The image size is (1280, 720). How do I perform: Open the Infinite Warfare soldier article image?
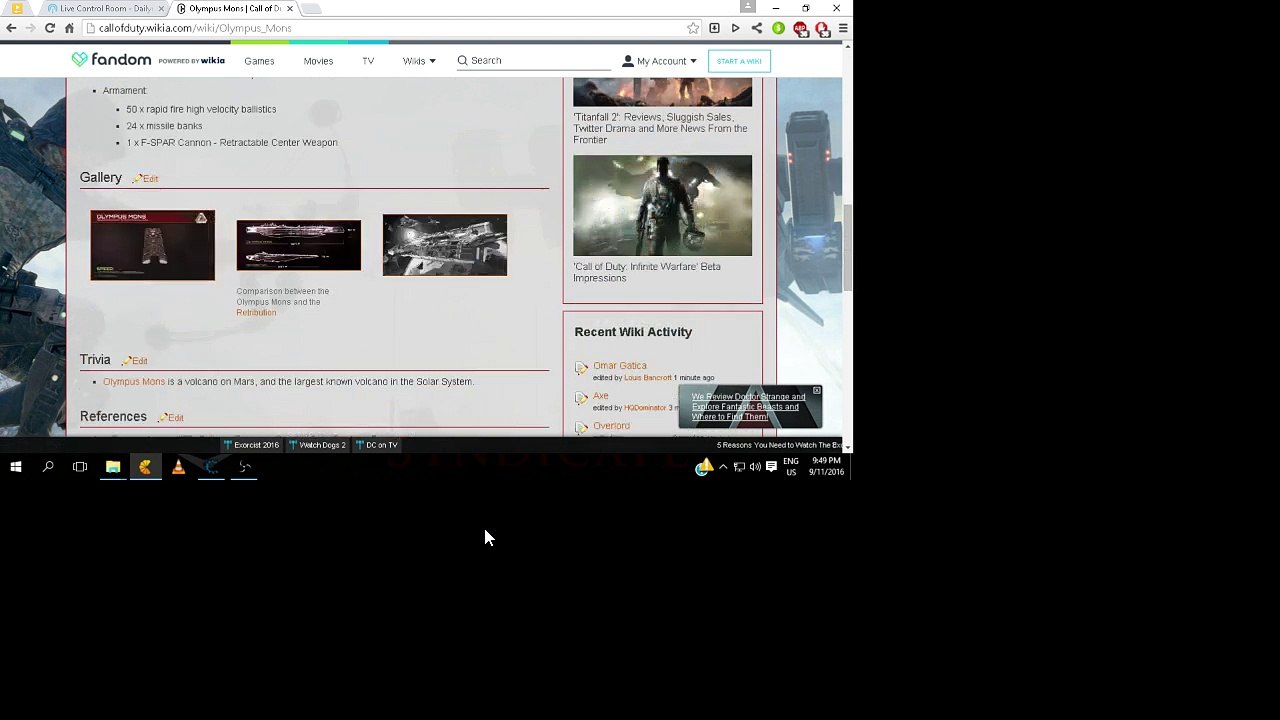coord(662,205)
